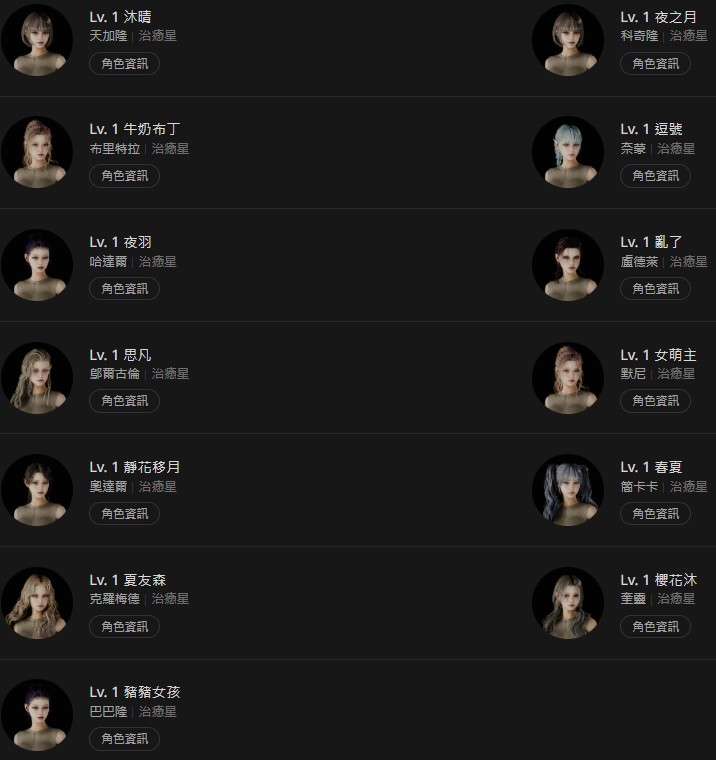The width and height of the screenshot is (716, 760).
Task: Select the twin-tail avatar of 春夏
Action: point(568,490)
